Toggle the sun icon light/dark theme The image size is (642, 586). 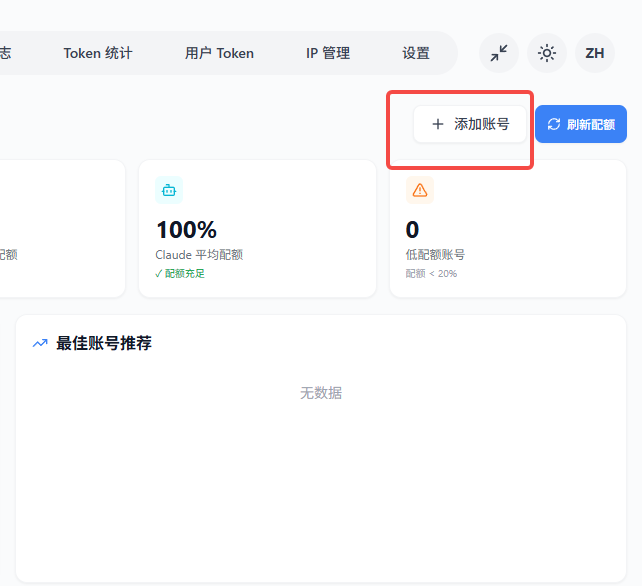pyautogui.click(x=547, y=53)
